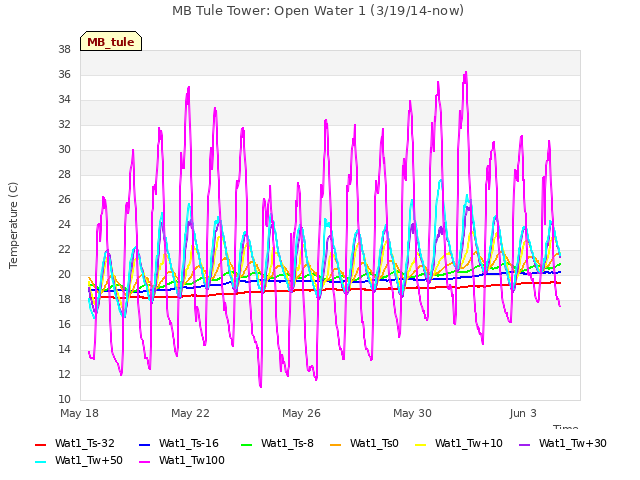Click the 10 y-axis tick label
640x480 pixels.
pos(64,399)
